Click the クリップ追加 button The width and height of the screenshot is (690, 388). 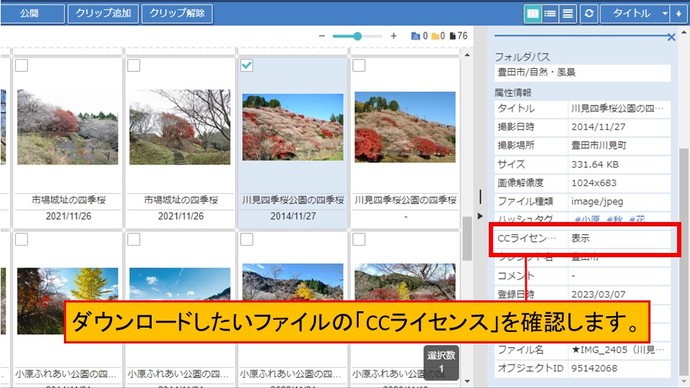tap(103, 14)
